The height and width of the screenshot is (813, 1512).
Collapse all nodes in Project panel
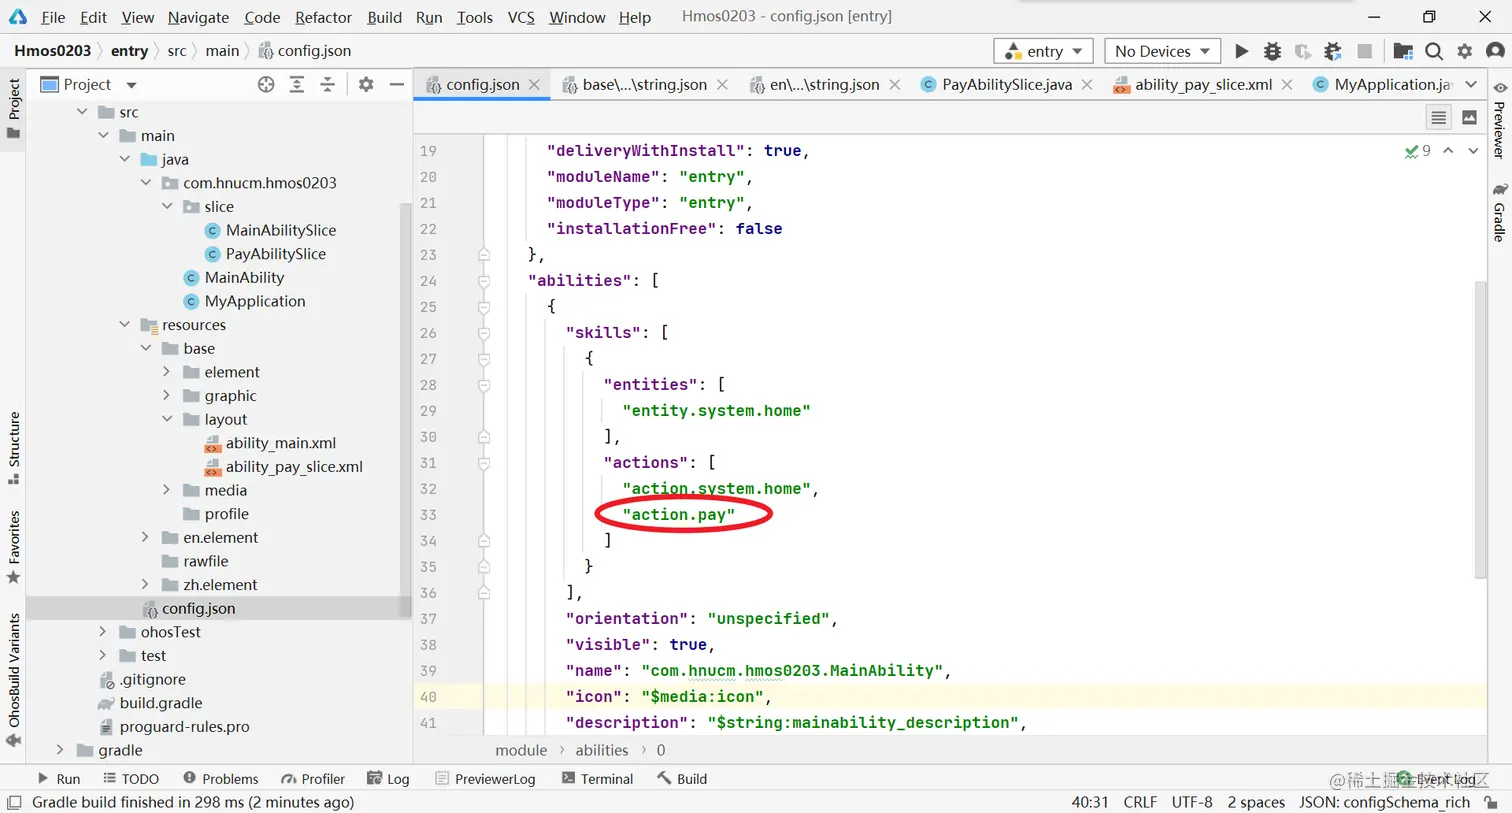pyautogui.click(x=328, y=85)
